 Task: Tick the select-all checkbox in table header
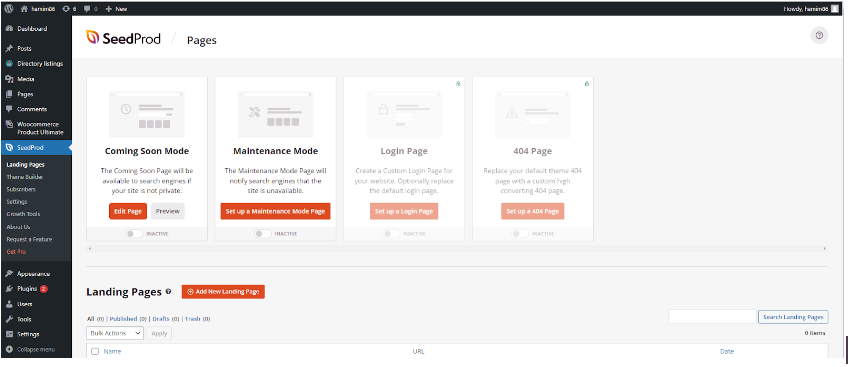click(x=95, y=351)
